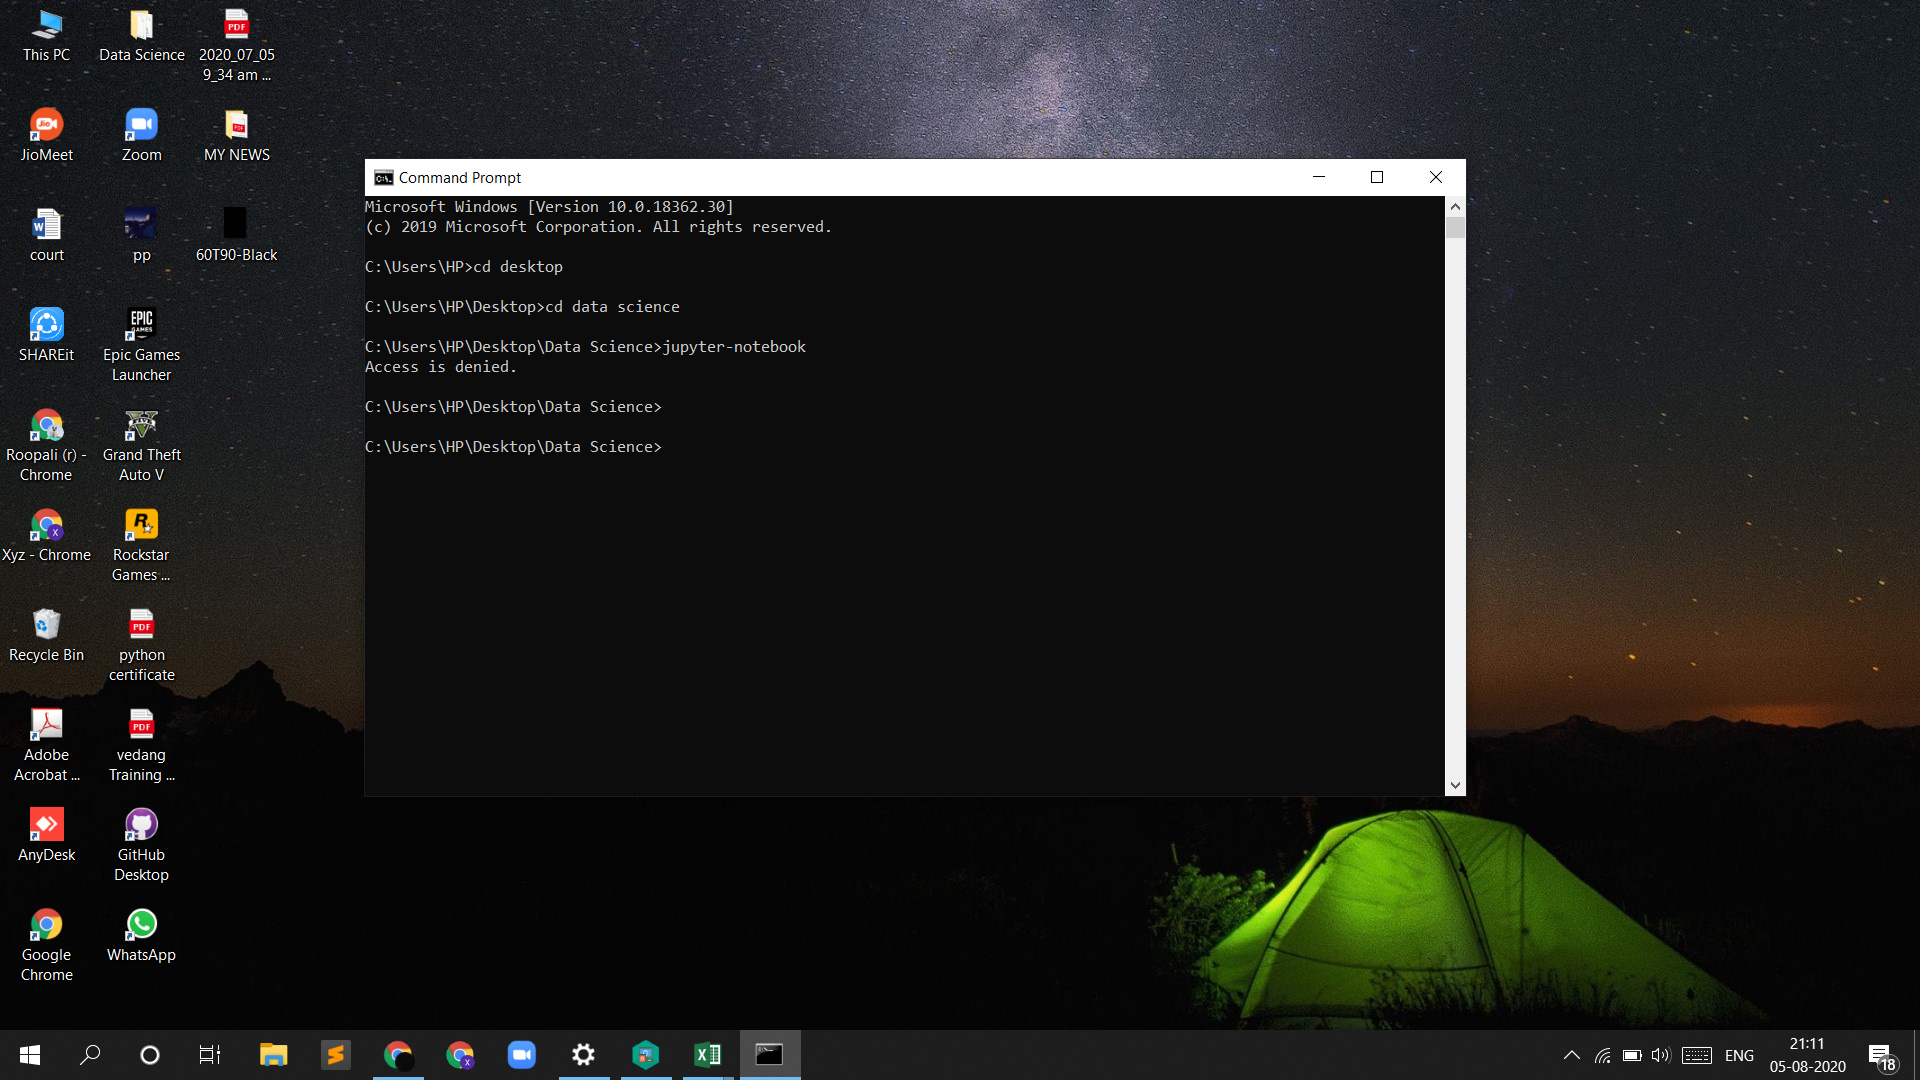Click the Sublime Text taskbar icon
The width and height of the screenshot is (1920, 1080).
pyautogui.click(x=335, y=1054)
